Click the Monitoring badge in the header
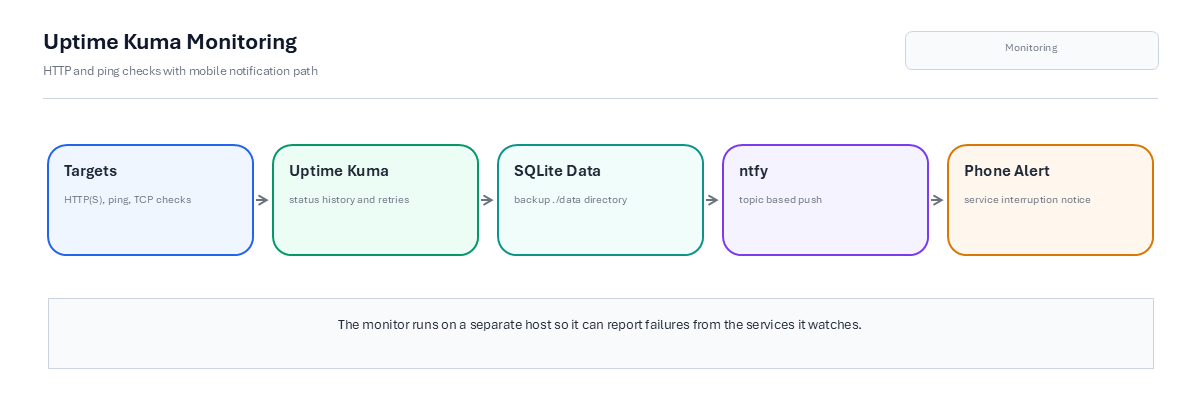The width and height of the screenshot is (1200, 420). (1031, 50)
